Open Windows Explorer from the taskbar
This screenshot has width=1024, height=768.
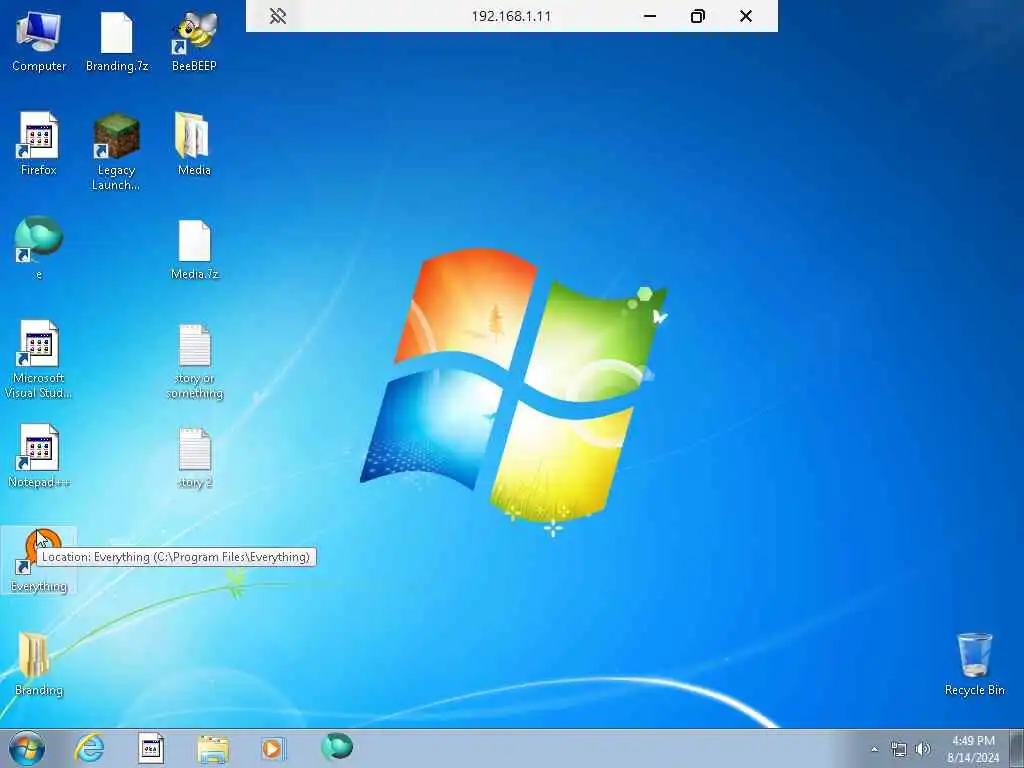[x=213, y=749]
